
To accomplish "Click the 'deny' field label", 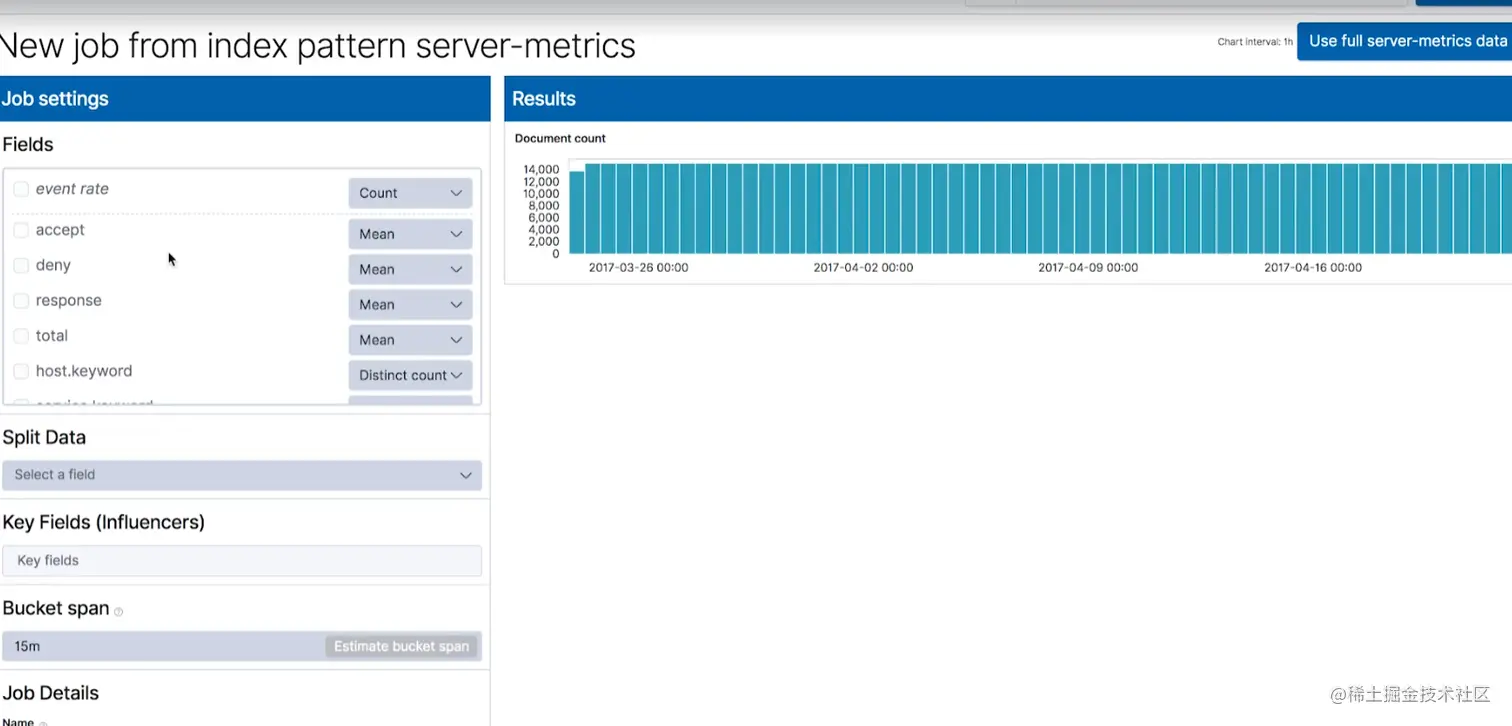I will (x=53, y=265).
